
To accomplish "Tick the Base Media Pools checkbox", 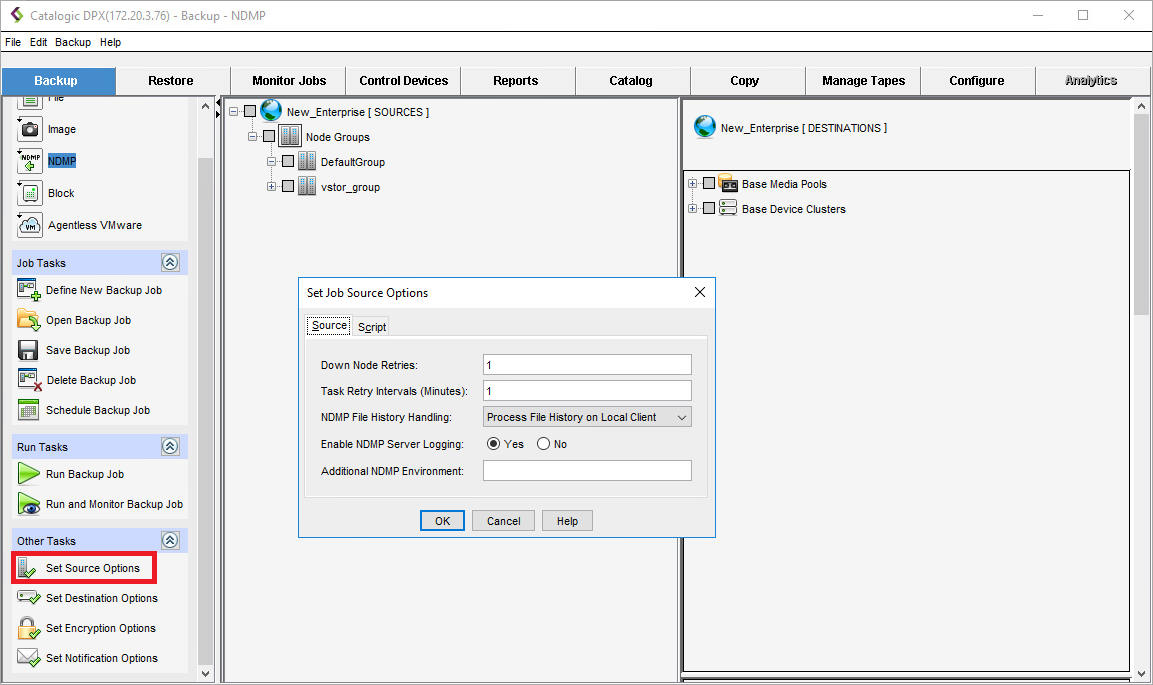I will [x=709, y=184].
